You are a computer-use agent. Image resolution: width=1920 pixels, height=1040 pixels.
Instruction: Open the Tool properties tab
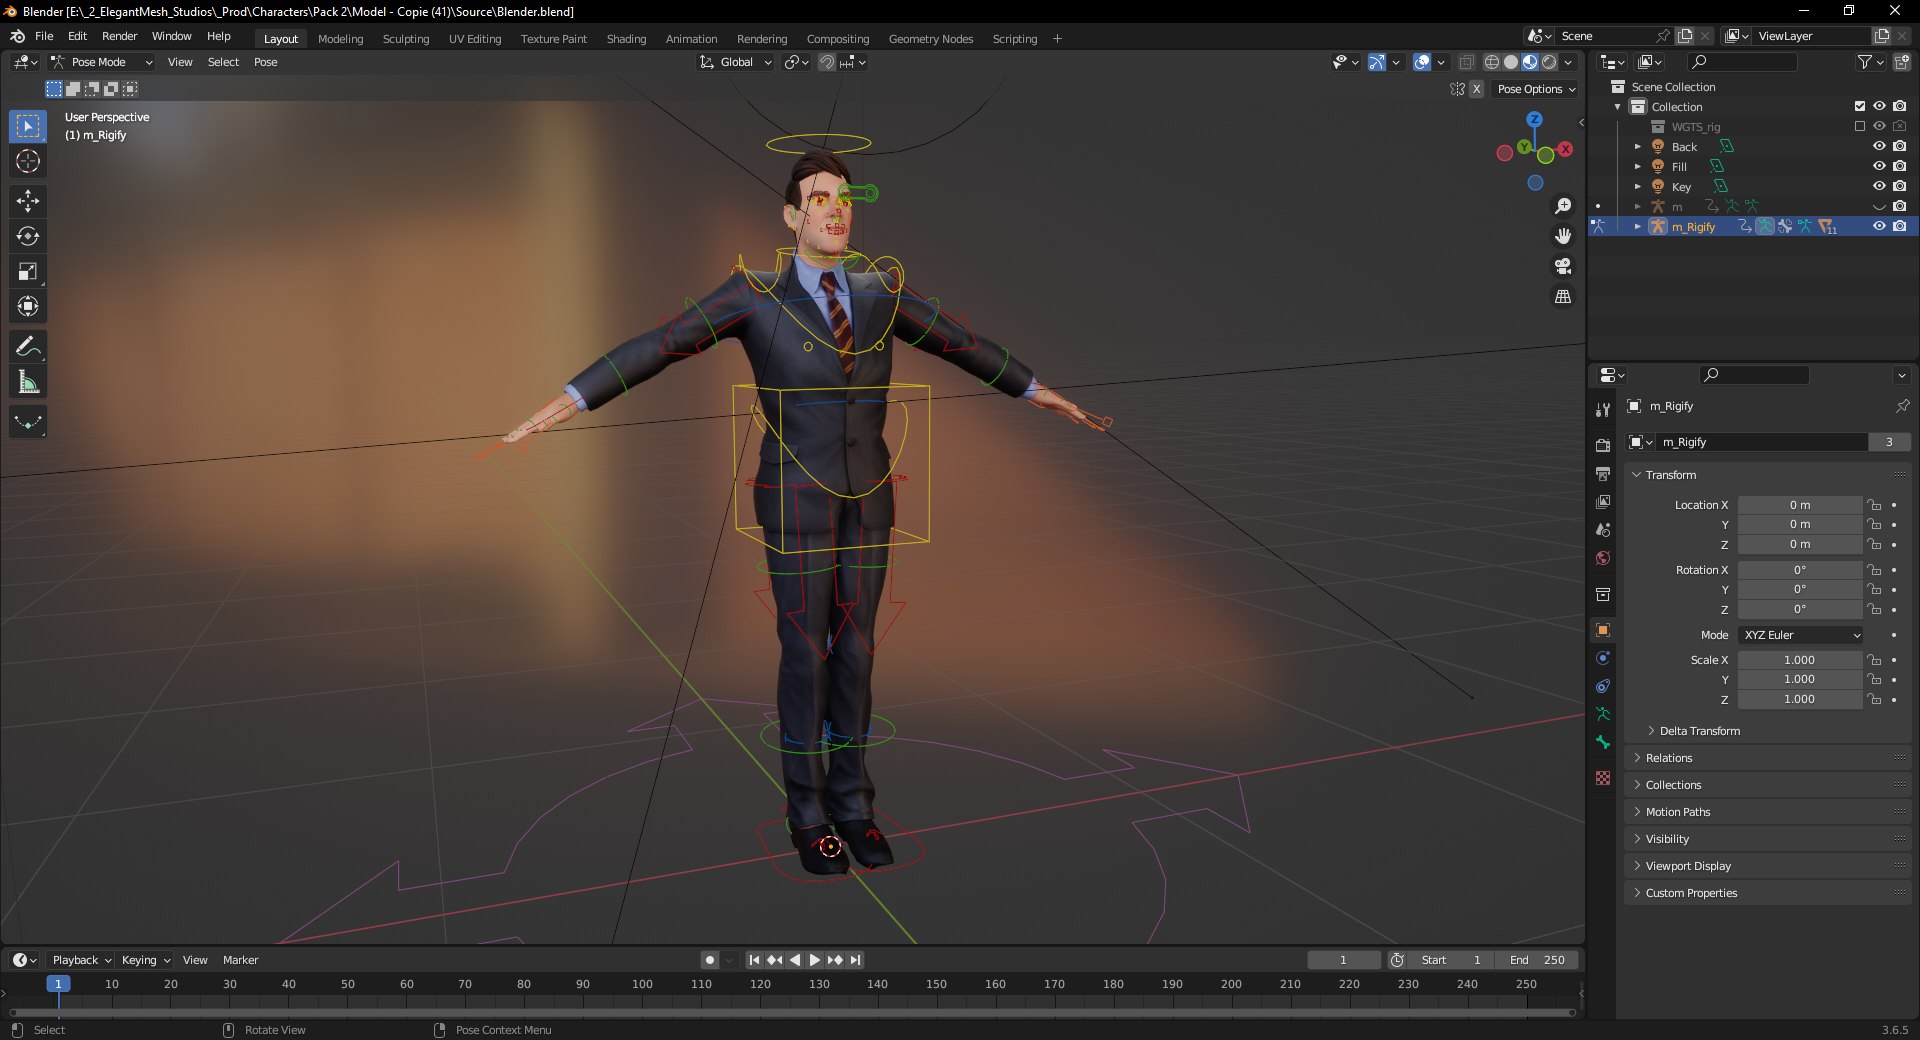[x=1603, y=410]
